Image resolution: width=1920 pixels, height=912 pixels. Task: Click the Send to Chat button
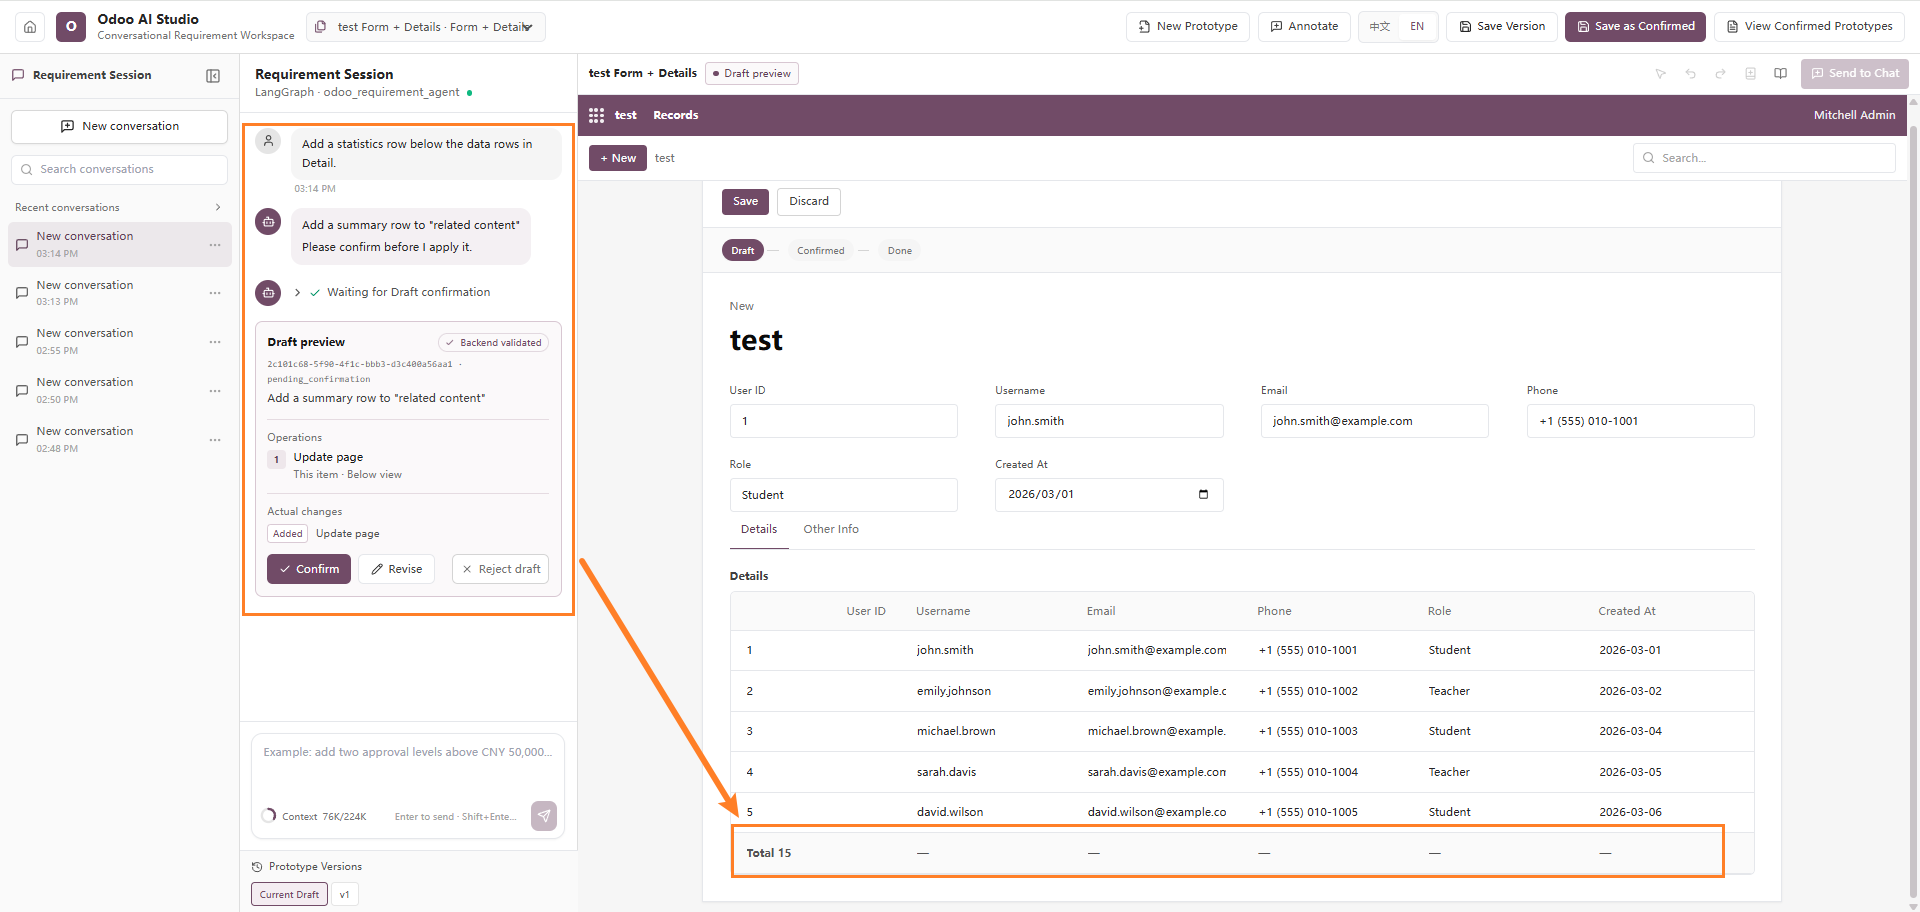coord(1854,74)
